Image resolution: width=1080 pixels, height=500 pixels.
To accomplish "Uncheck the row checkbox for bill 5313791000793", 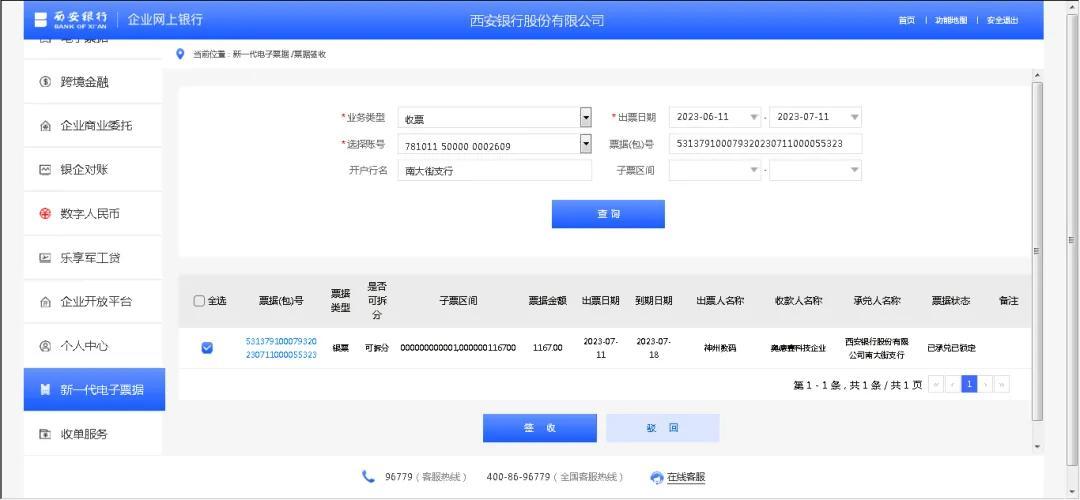I will [207, 348].
